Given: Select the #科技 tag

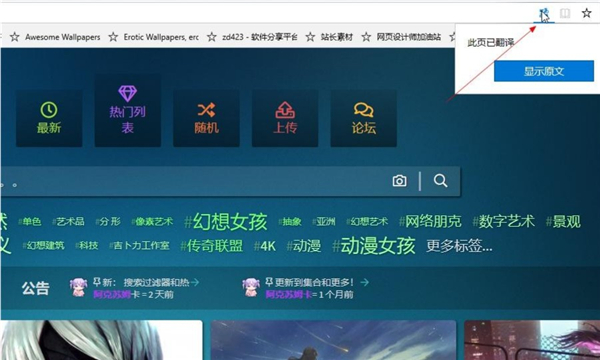Looking at the screenshot, I should coord(87,245).
